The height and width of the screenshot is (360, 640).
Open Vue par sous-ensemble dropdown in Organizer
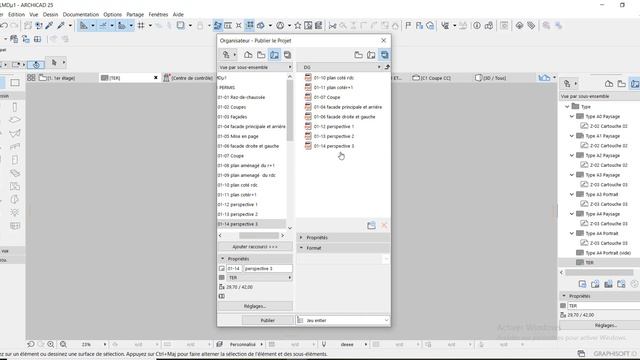tap(255, 67)
